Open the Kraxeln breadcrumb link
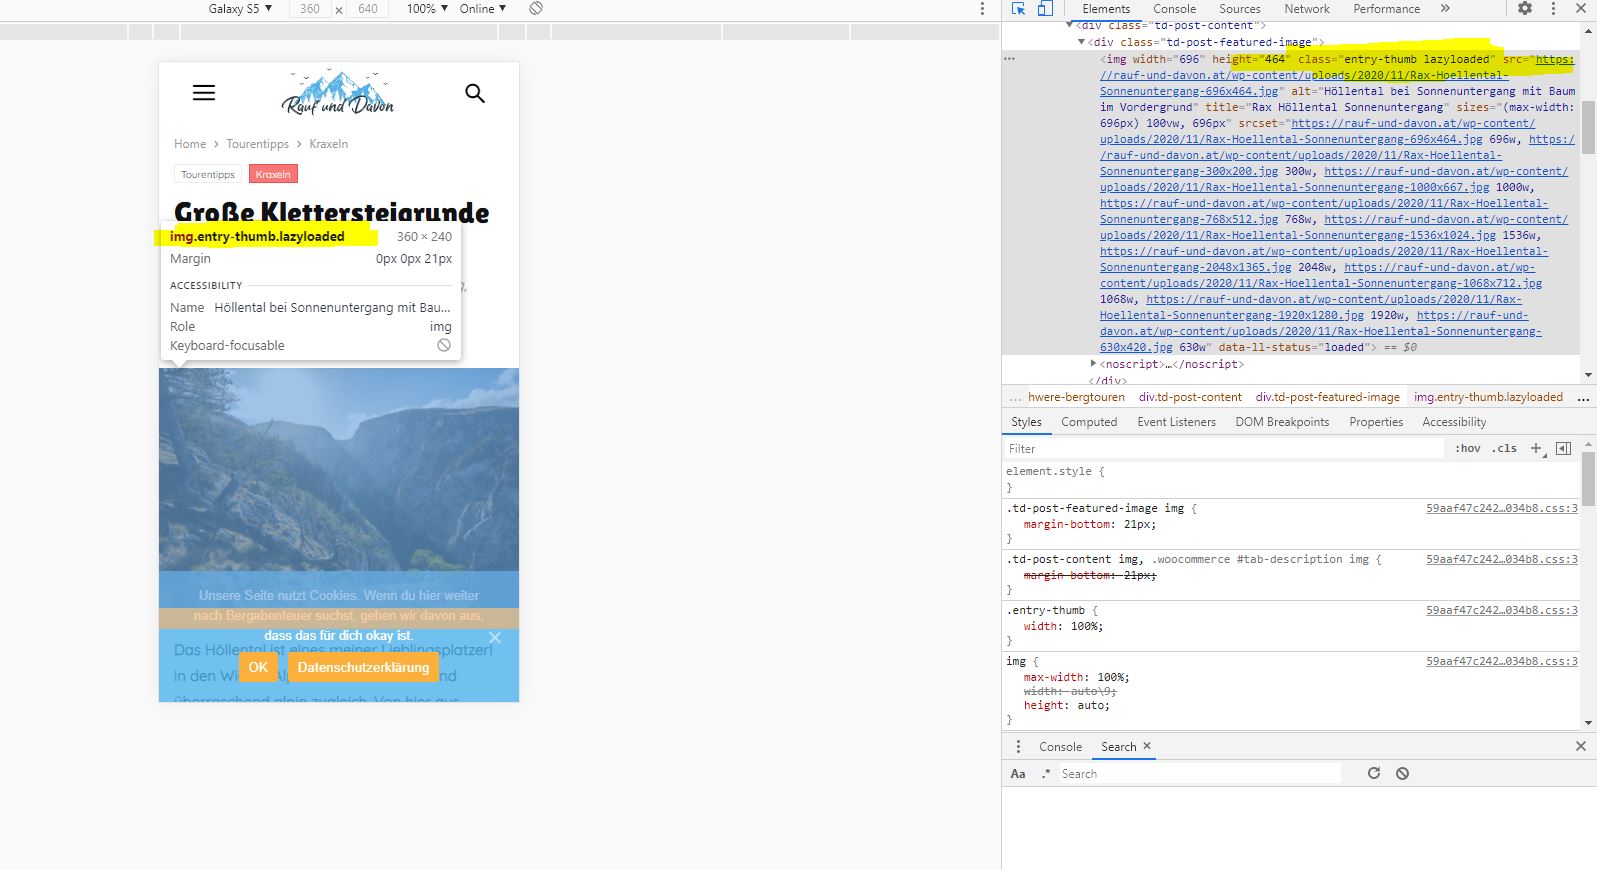This screenshot has width=1597, height=870. 329,144
